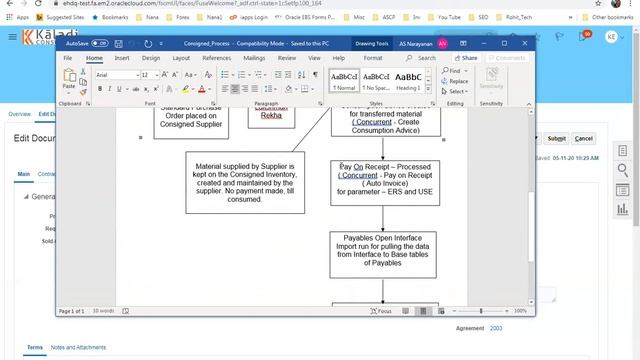Switch to the Design ribbon tab
The height and width of the screenshot is (360, 640).
pyautogui.click(x=151, y=58)
